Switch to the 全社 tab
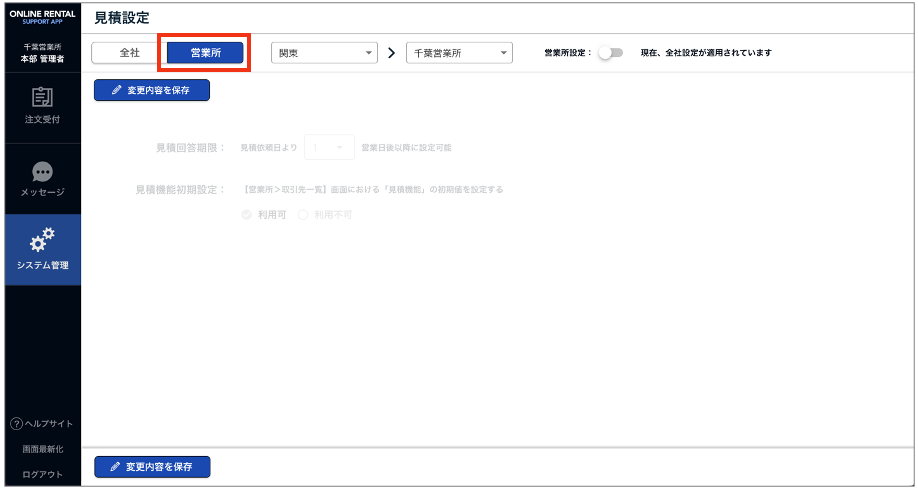918x489 pixels. [x=129, y=53]
